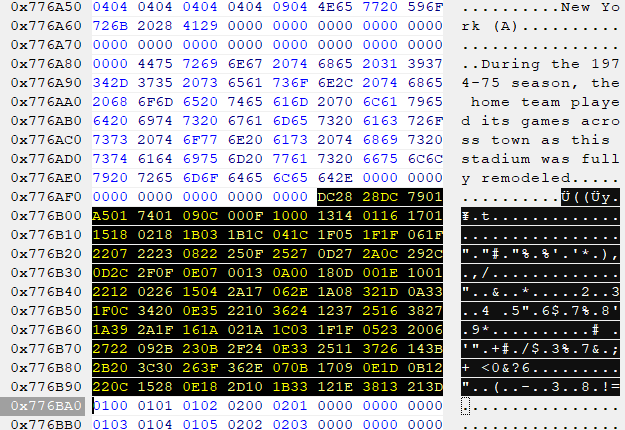
Task: Click hex word 6C6C in row 0x776AD0
Action: (425, 159)
